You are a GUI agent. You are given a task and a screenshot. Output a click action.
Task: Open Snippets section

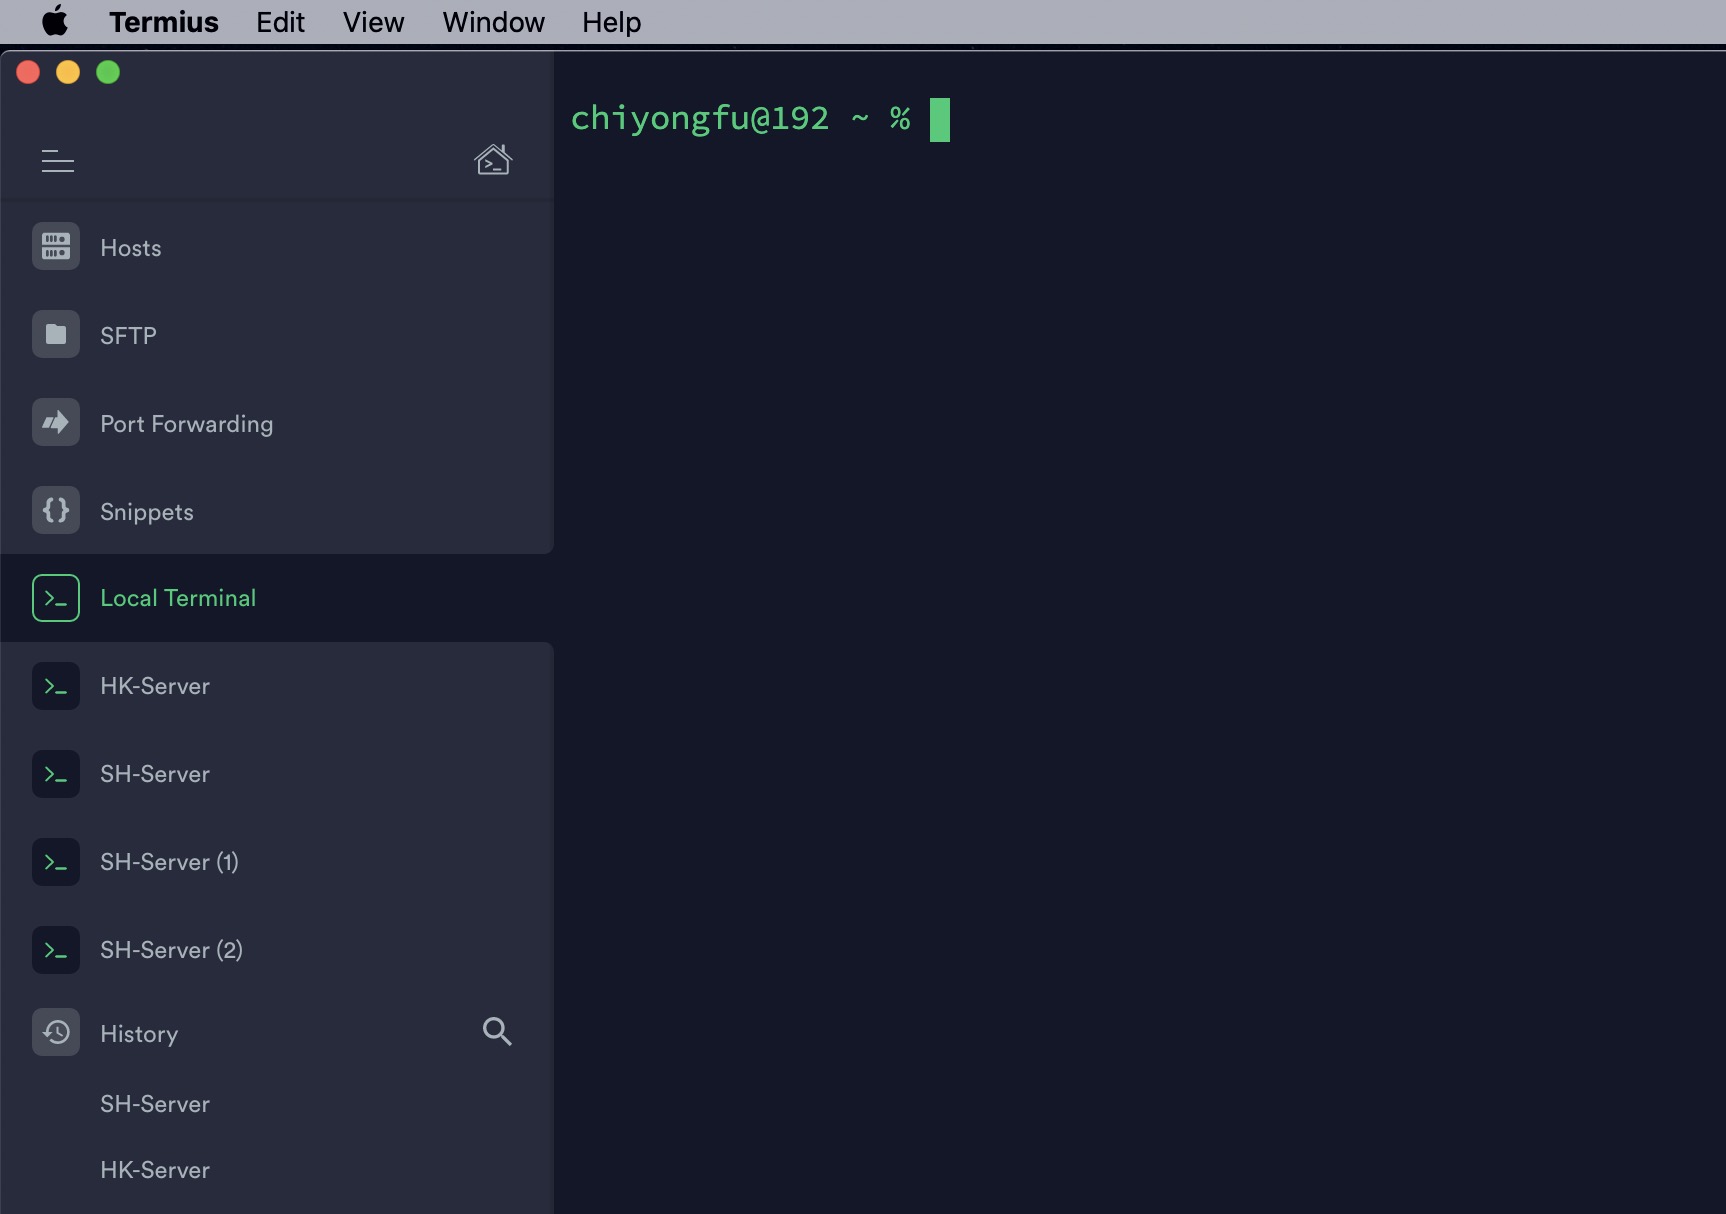coord(147,512)
